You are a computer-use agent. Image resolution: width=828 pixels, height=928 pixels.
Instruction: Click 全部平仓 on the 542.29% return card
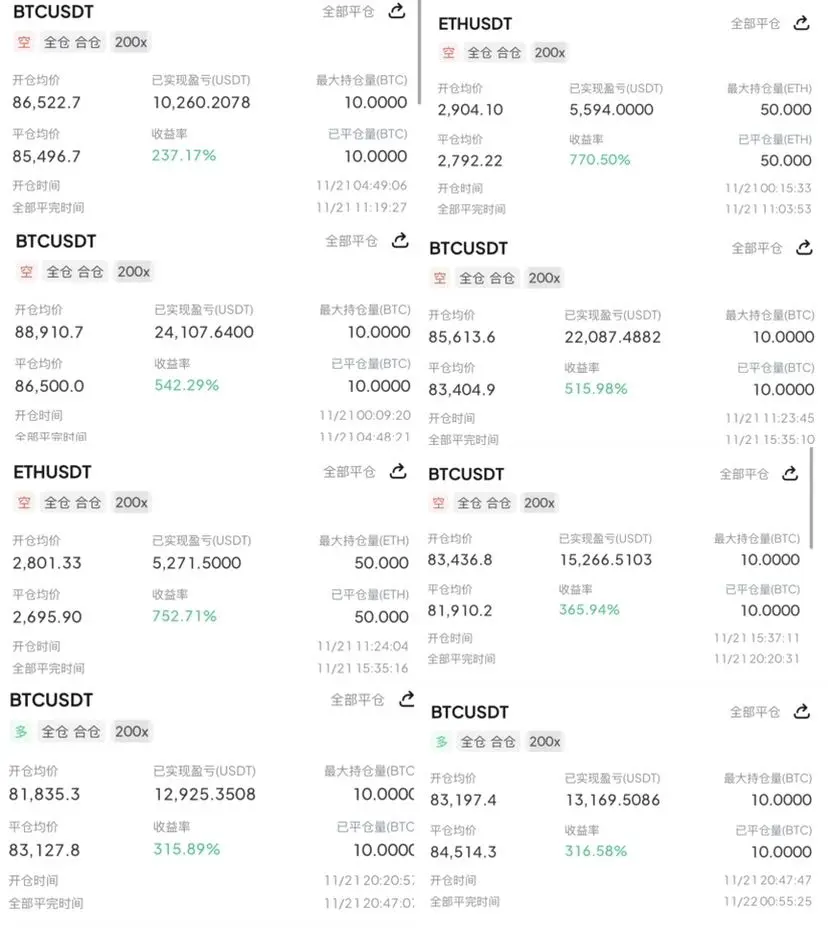pyautogui.click(x=351, y=241)
